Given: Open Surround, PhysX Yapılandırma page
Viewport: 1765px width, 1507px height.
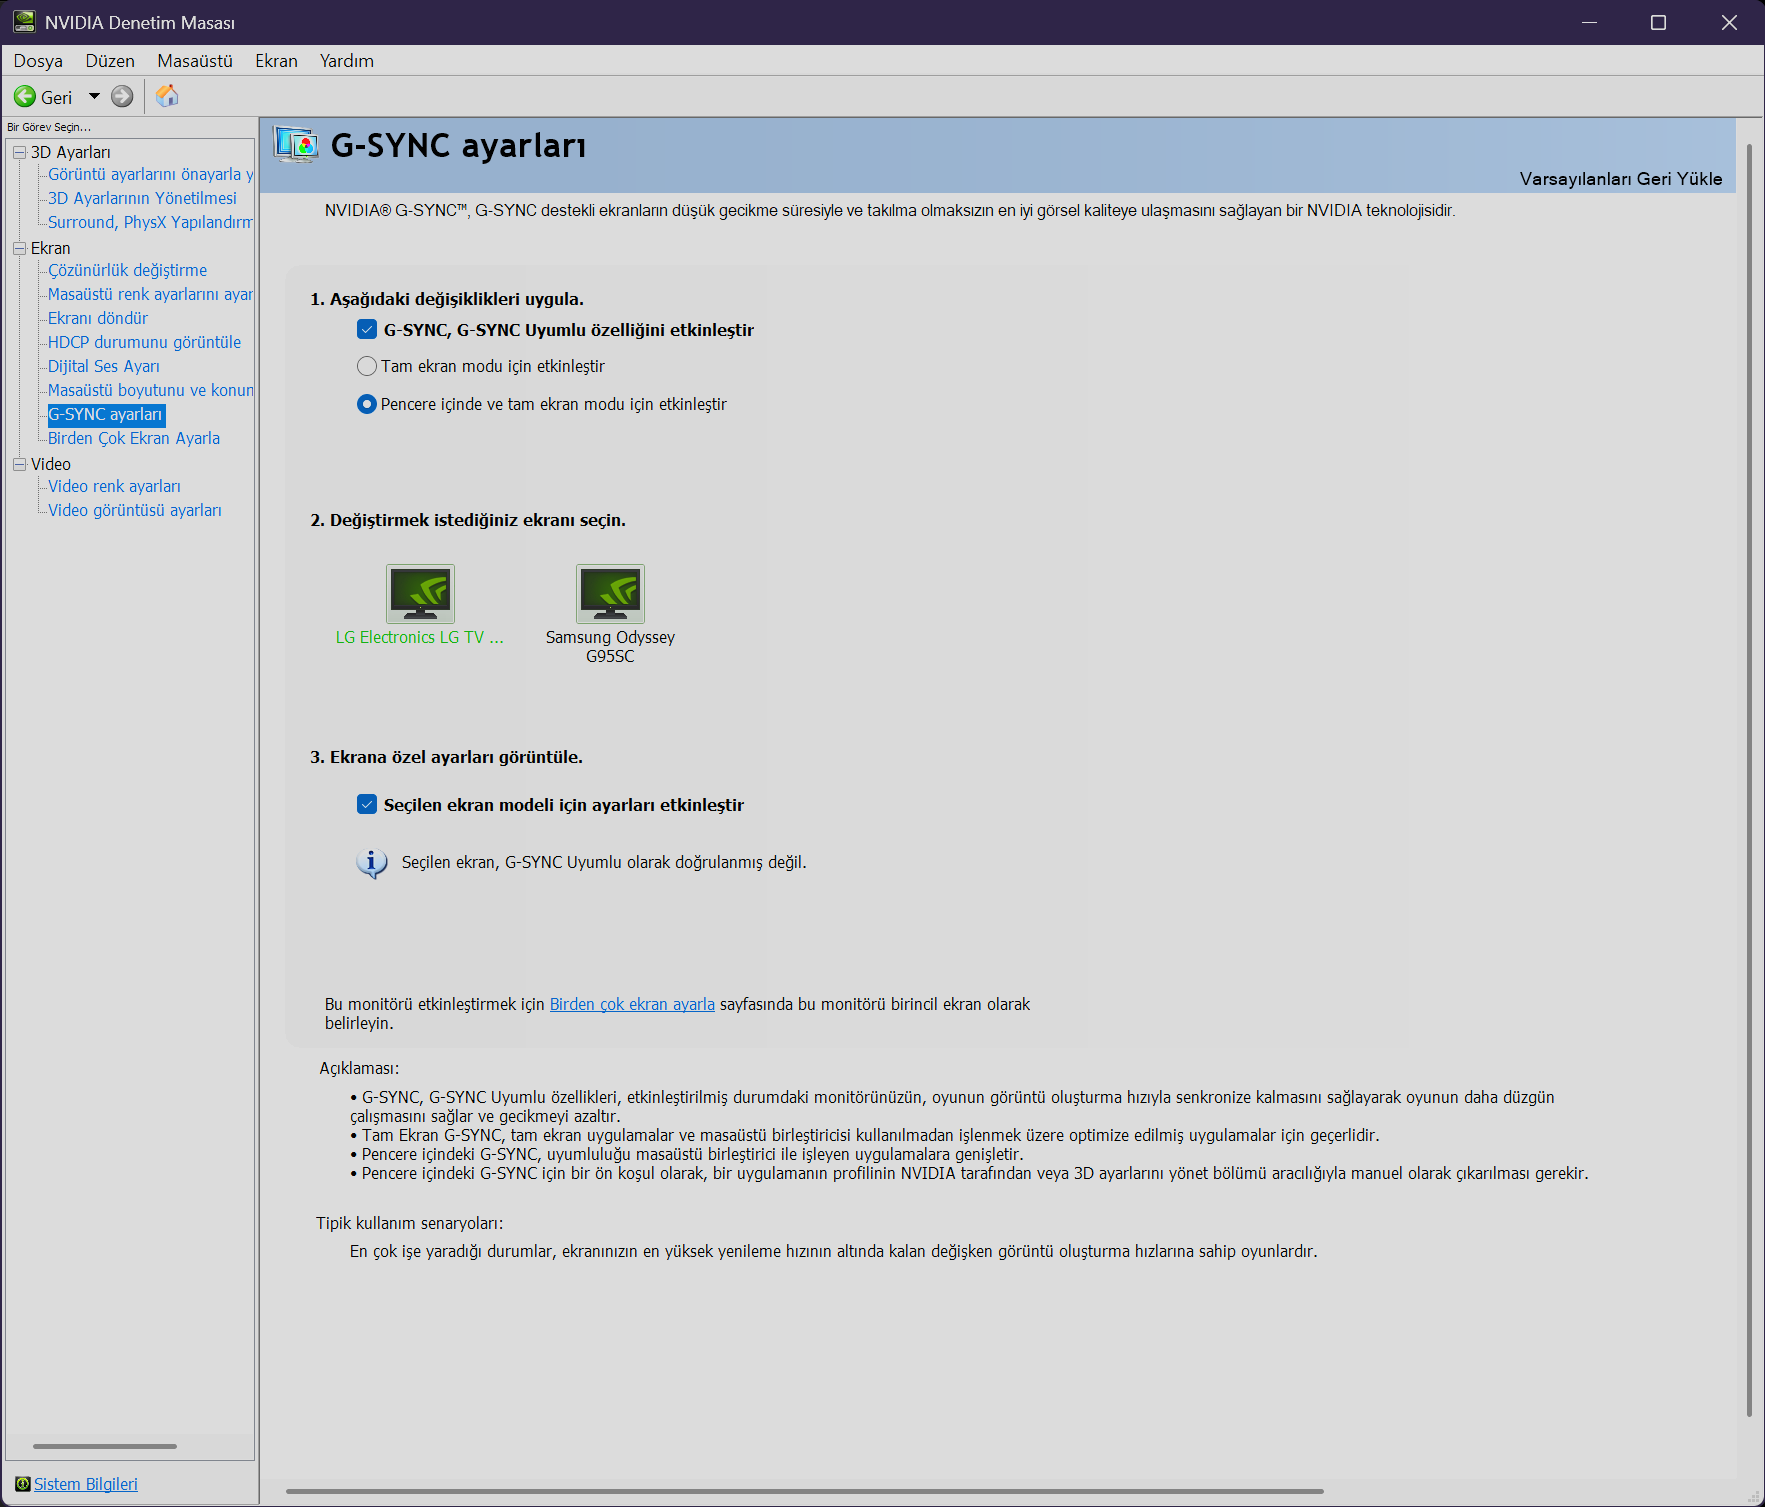Looking at the screenshot, I should click(150, 222).
